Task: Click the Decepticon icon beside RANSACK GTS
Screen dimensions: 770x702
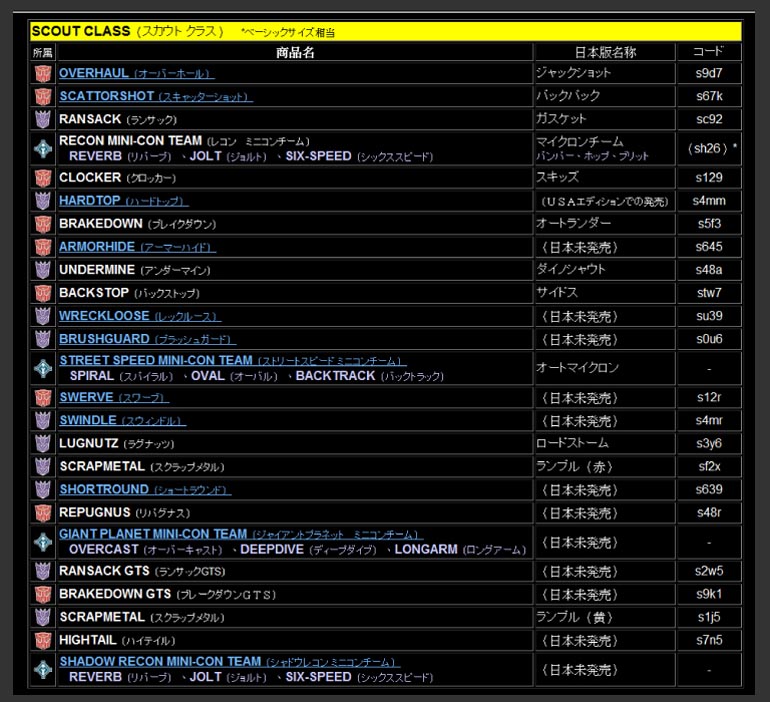Action: (x=43, y=571)
